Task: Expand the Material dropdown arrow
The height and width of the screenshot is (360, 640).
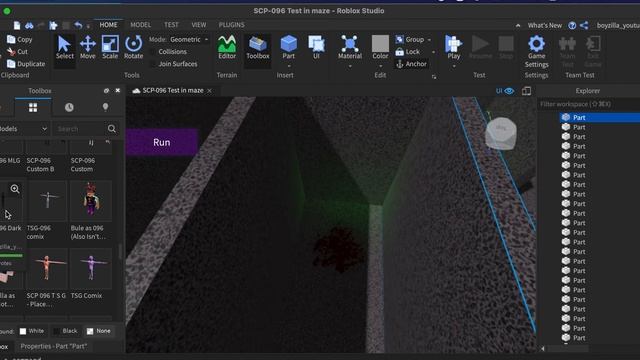Action: point(350,66)
